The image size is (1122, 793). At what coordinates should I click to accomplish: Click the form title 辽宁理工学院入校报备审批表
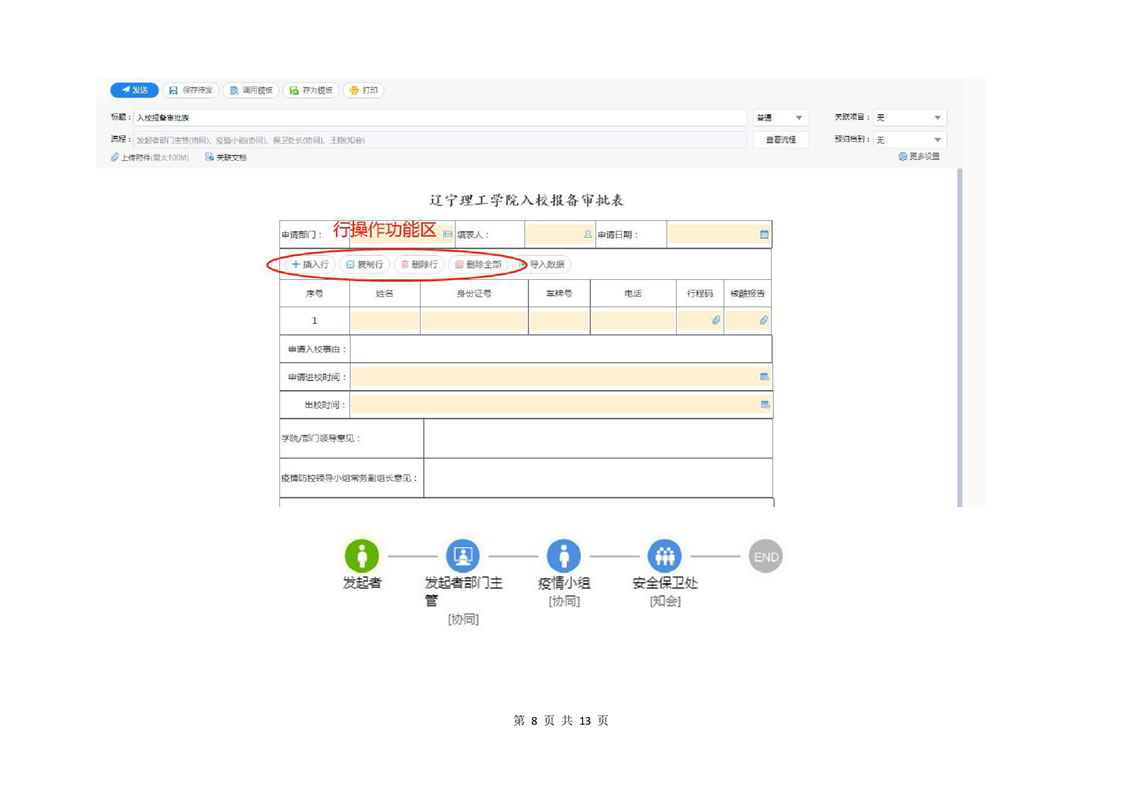526,200
